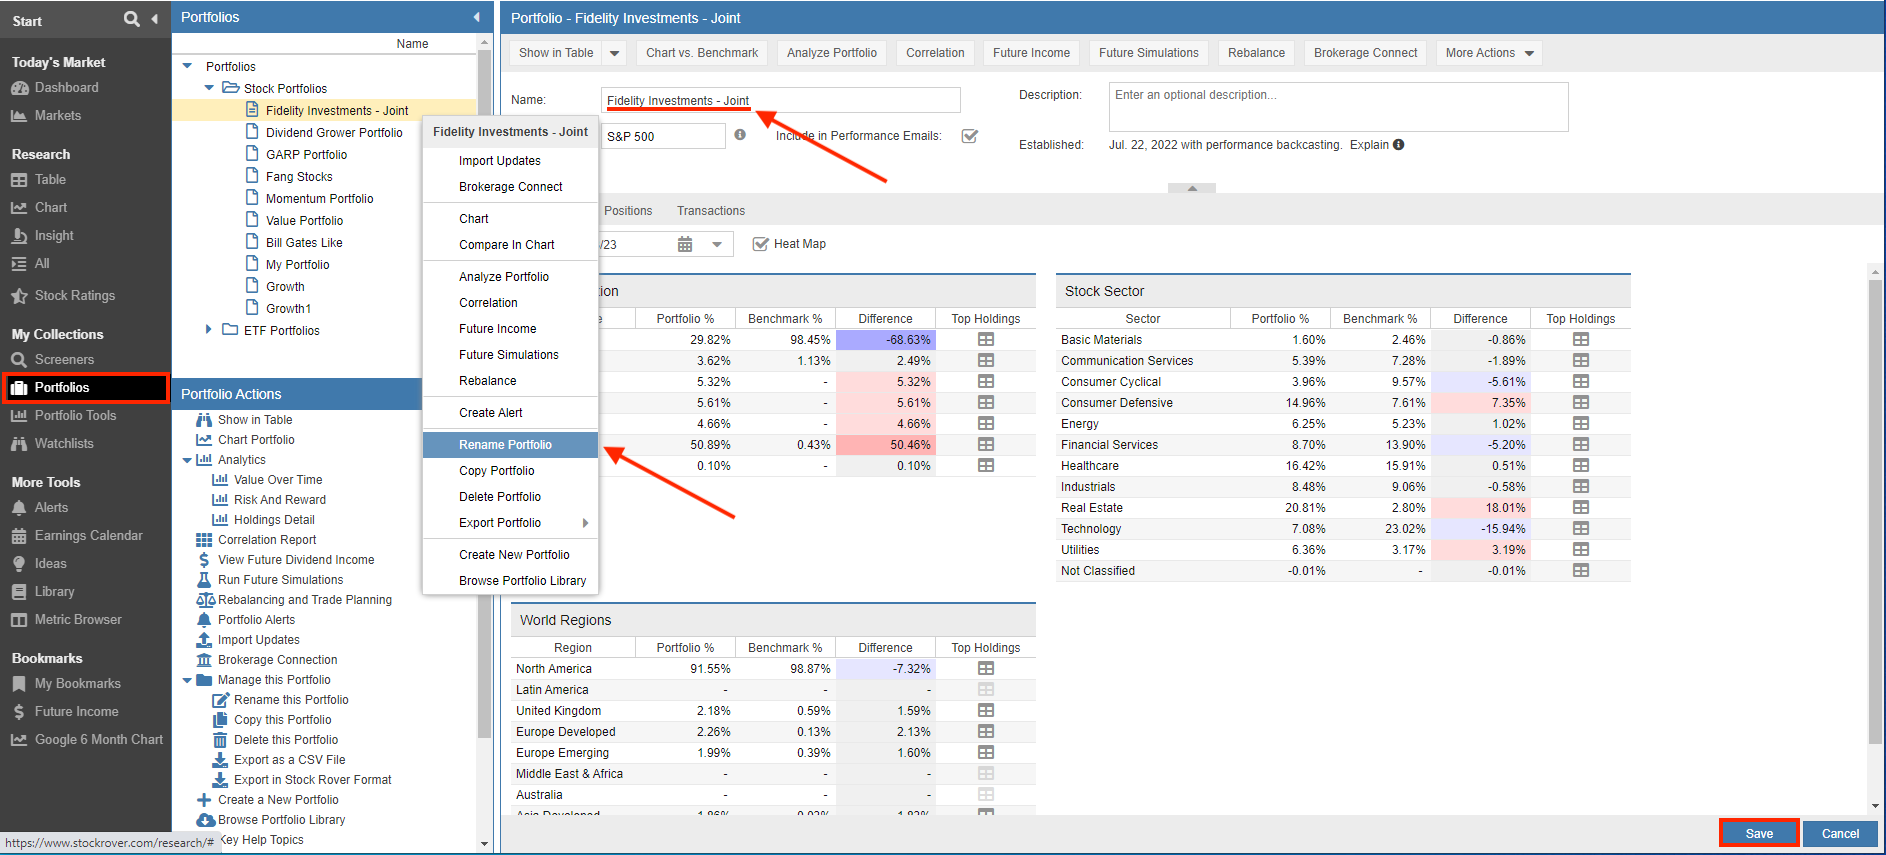This screenshot has width=1886, height=855.
Task: Click the Cancel button
Action: [x=1840, y=833]
